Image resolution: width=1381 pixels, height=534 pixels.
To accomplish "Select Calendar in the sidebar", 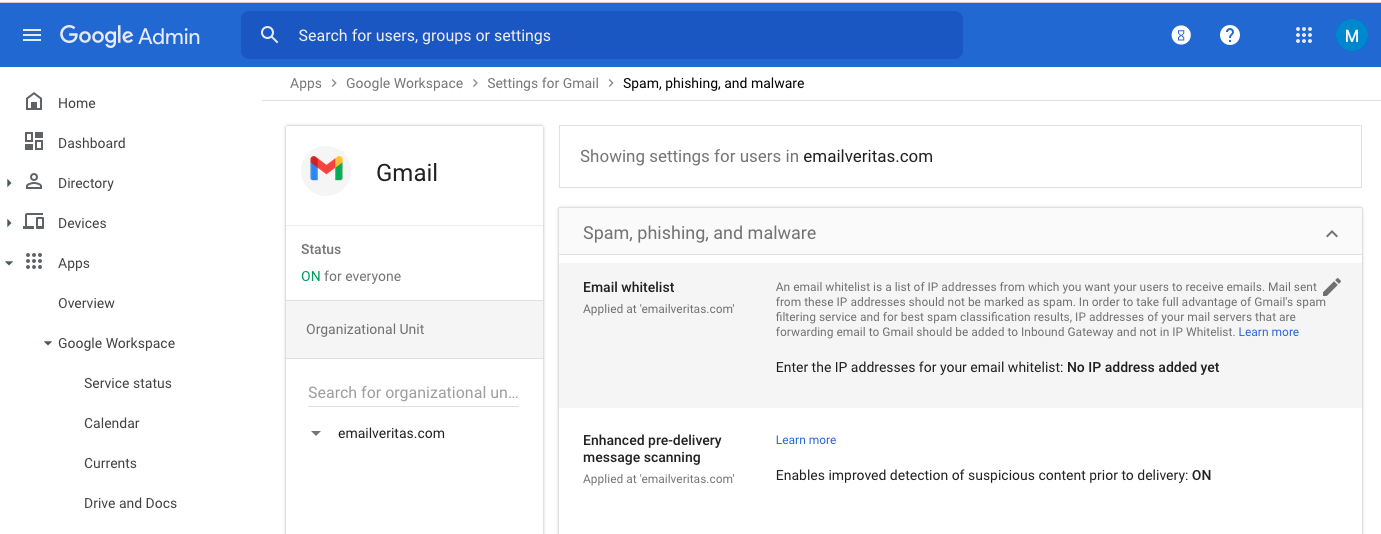I will (x=112, y=423).
